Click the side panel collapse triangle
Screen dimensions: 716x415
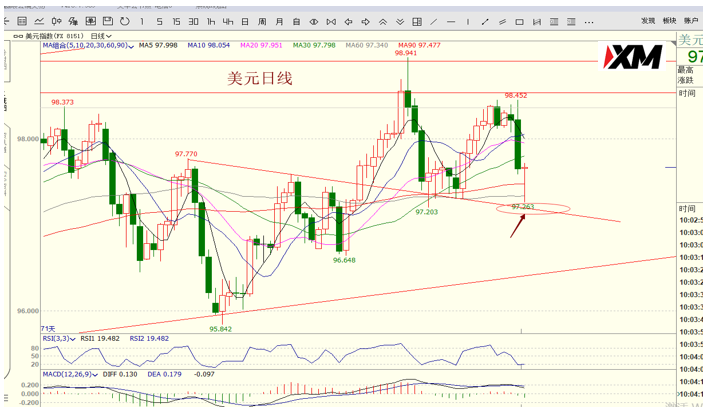(x=673, y=43)
